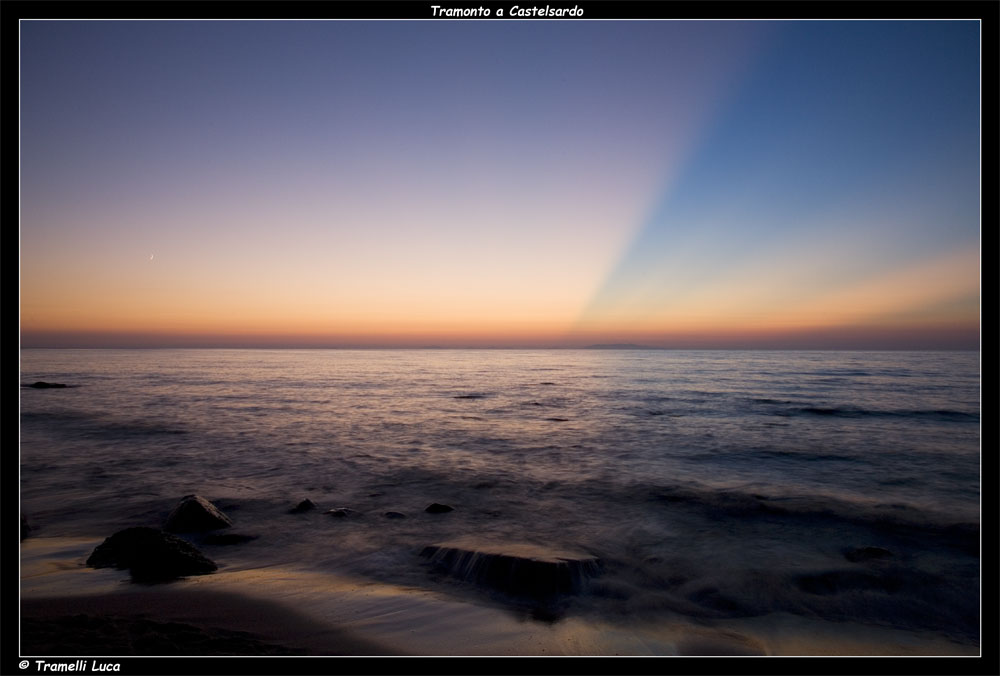Click the small dark spot in mid-sea
This screenshot has width=1000, height=676.
tap(468, 396)
